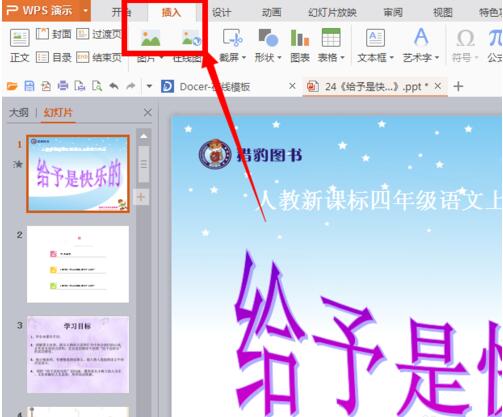Switch to the Docer-在线模板 document tab
The height and width of the screenshot is (417, 503).
click(x=215, y=87)
